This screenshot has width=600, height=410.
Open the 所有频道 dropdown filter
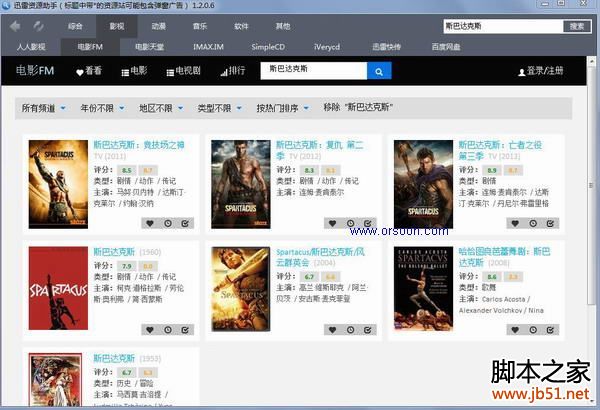point(44,108)
